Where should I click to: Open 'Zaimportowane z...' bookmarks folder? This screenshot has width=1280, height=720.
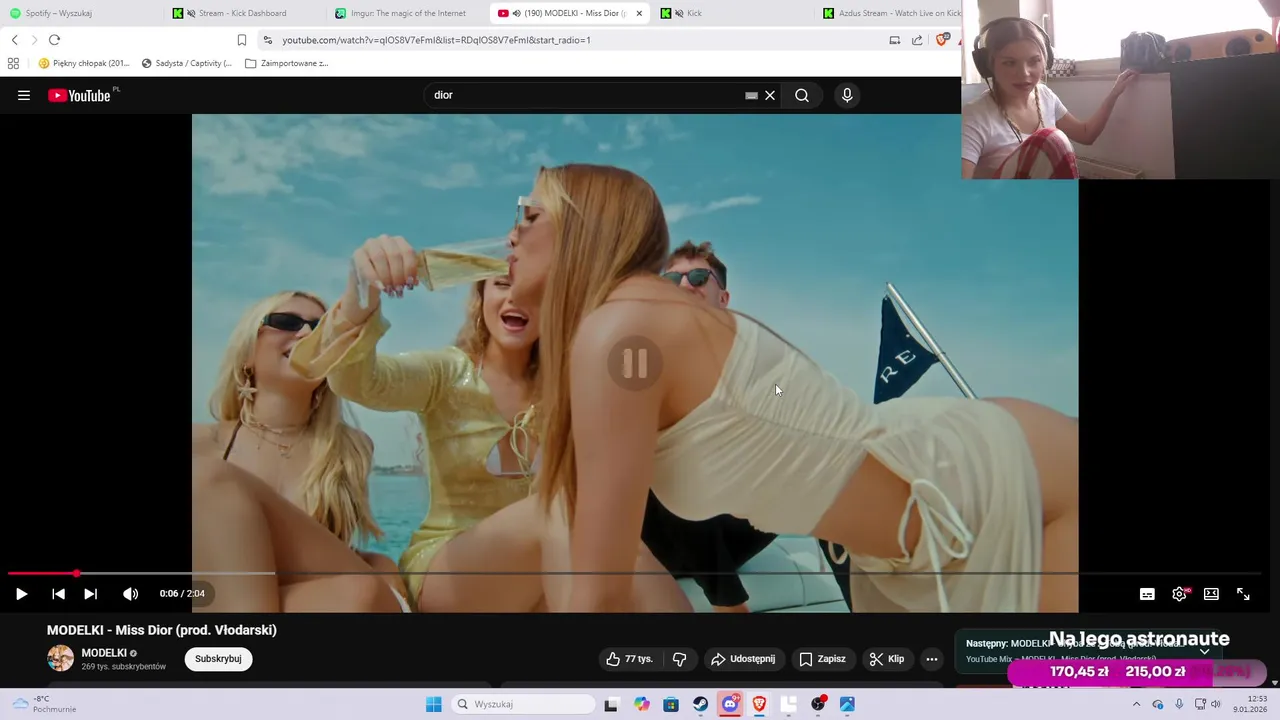click(287, 63)
